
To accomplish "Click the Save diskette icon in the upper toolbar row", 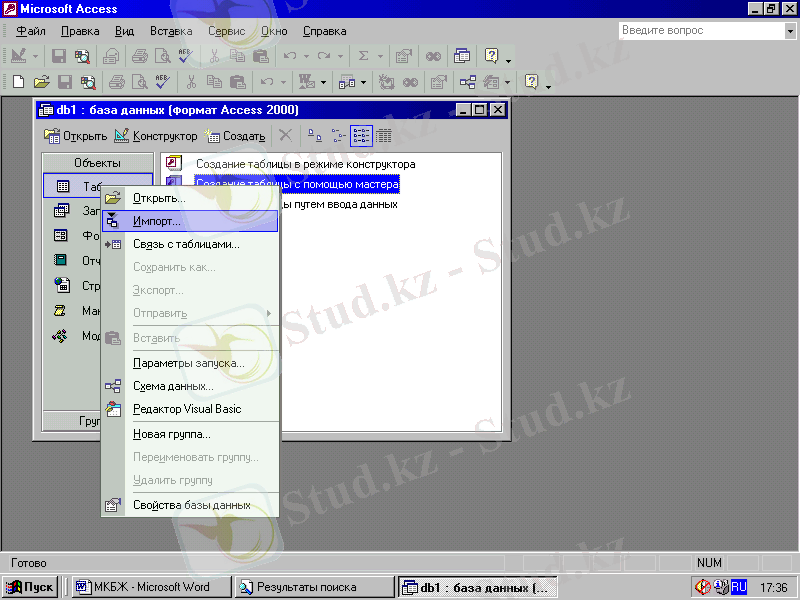I will pyautogui.click(x=59, y=56).
